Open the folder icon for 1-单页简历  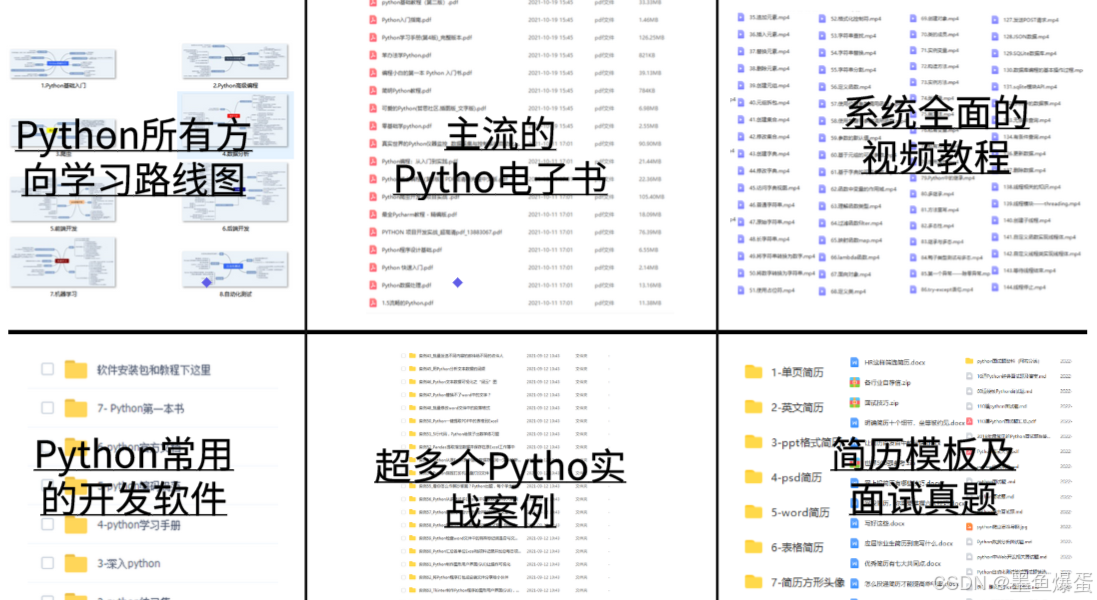coord(754,370)
